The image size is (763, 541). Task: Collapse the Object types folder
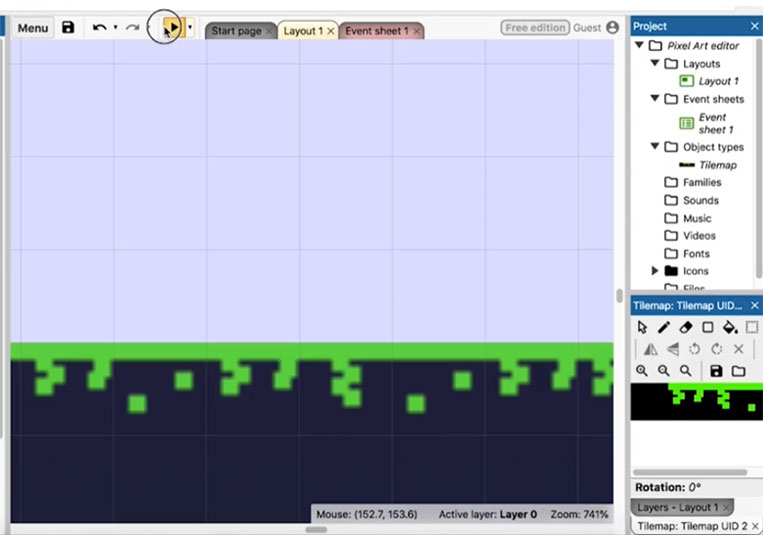pos(655,146)
